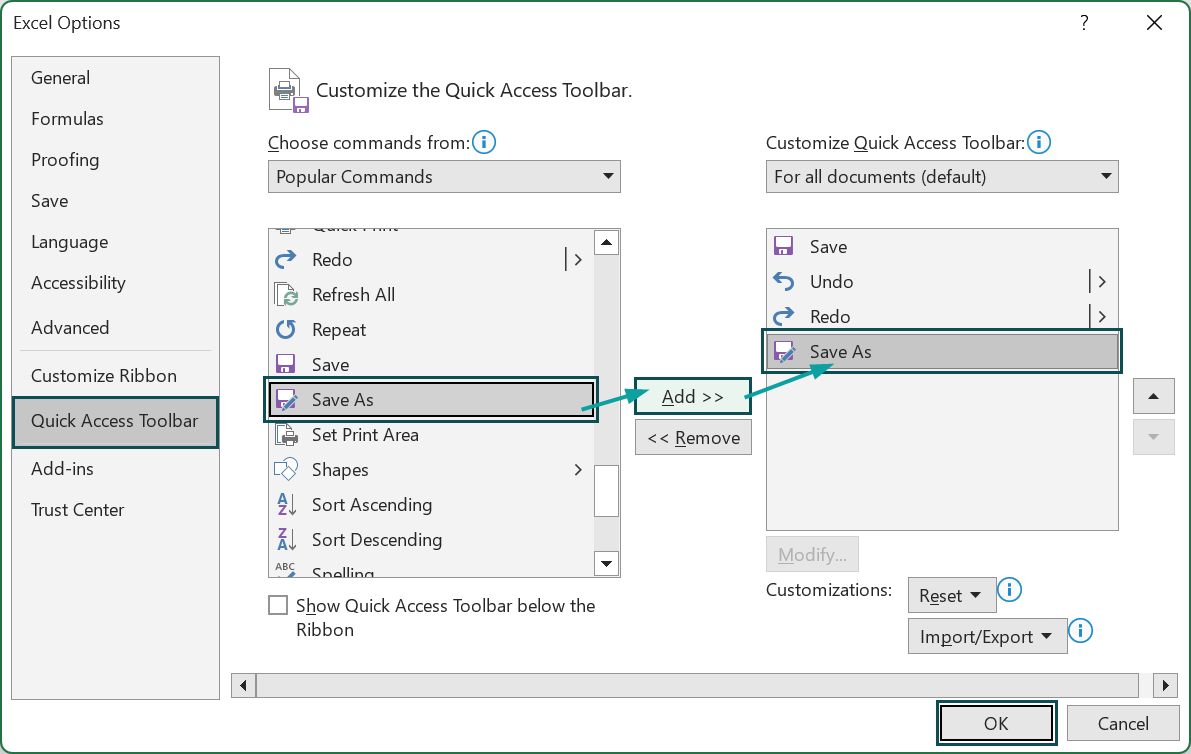Click the Sort Ascending A-Z icon
This screenshot has height=754, width=1191.
coord(286,505)
